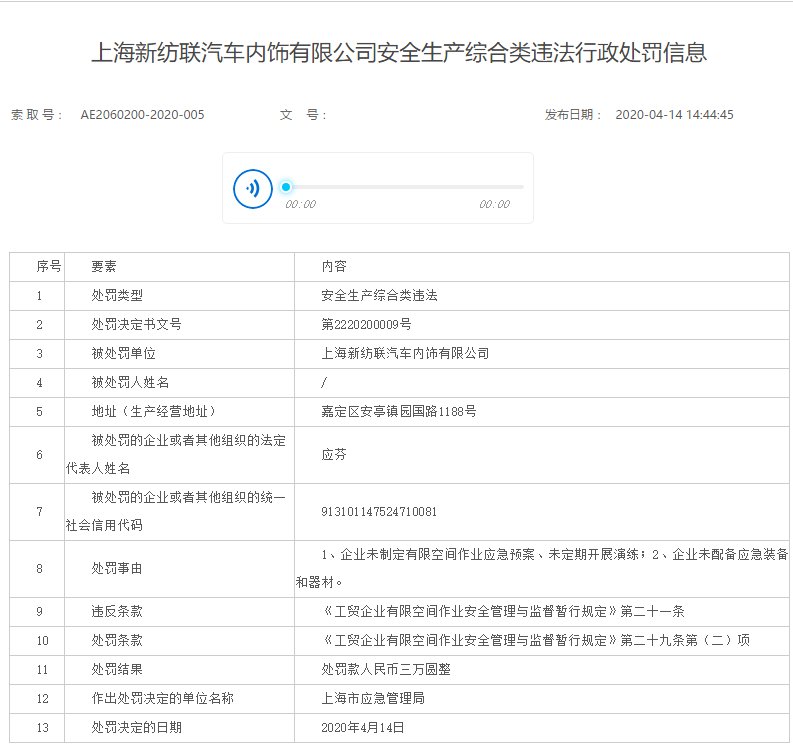
Task: Select the legal representative label cell
Action: coord(180,455)
